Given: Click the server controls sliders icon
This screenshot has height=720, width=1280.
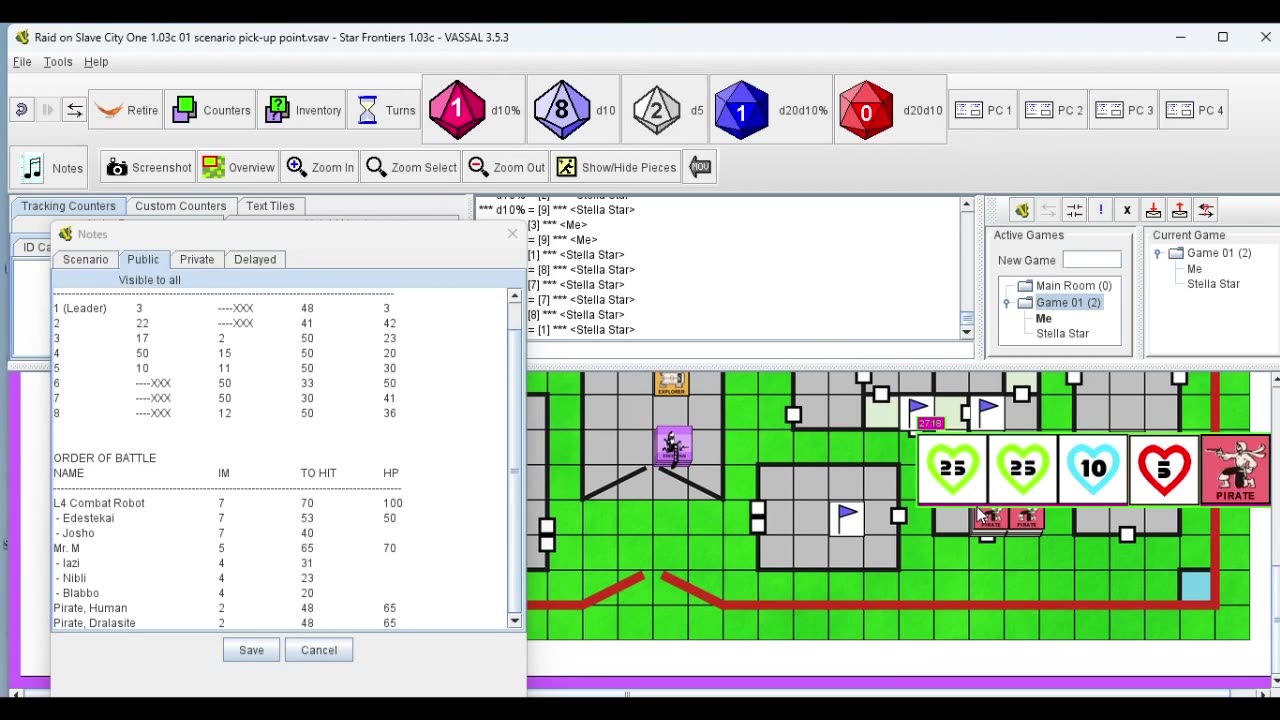Looking at the screenshot, I should (1074, 210).
